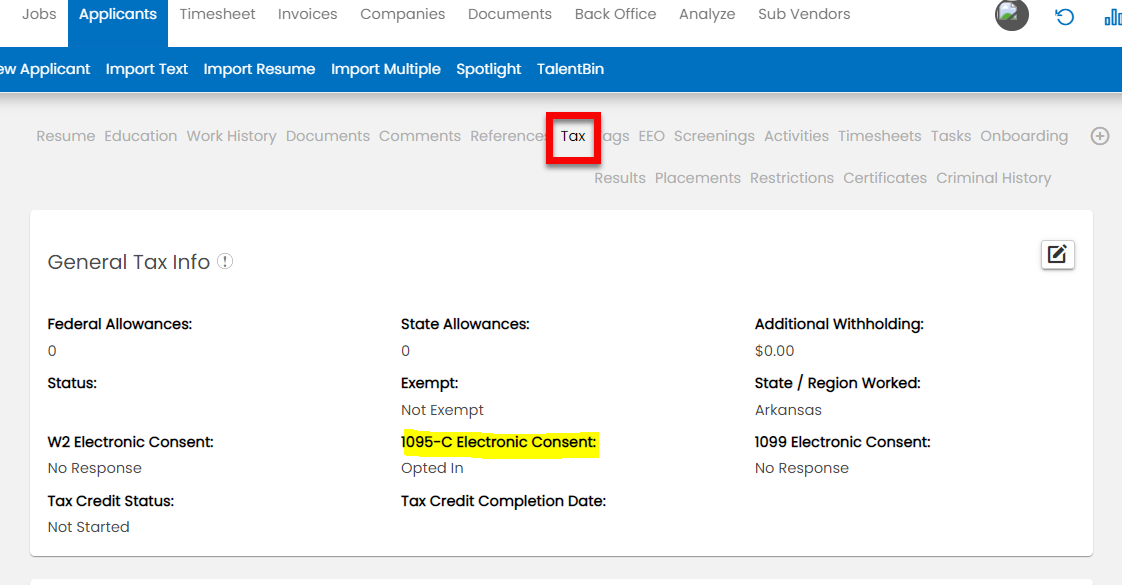1122x585 pixels.
Task: Open the Back Office menu
Action: (615, 14)
